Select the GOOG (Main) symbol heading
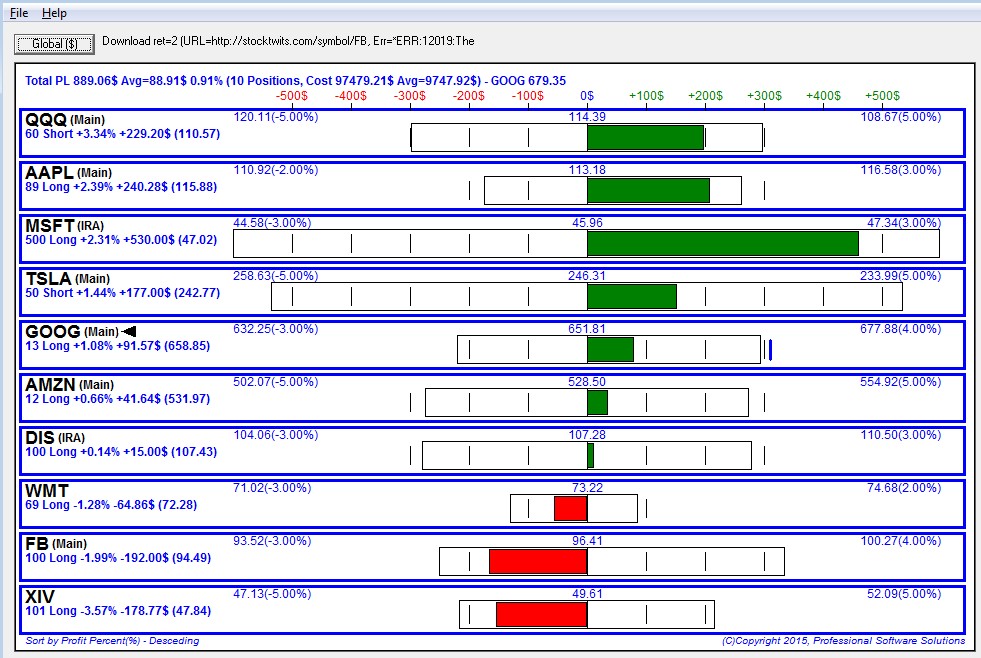This screenshot has height=658, width=981. pyautogui.click(x=72, y=332)
